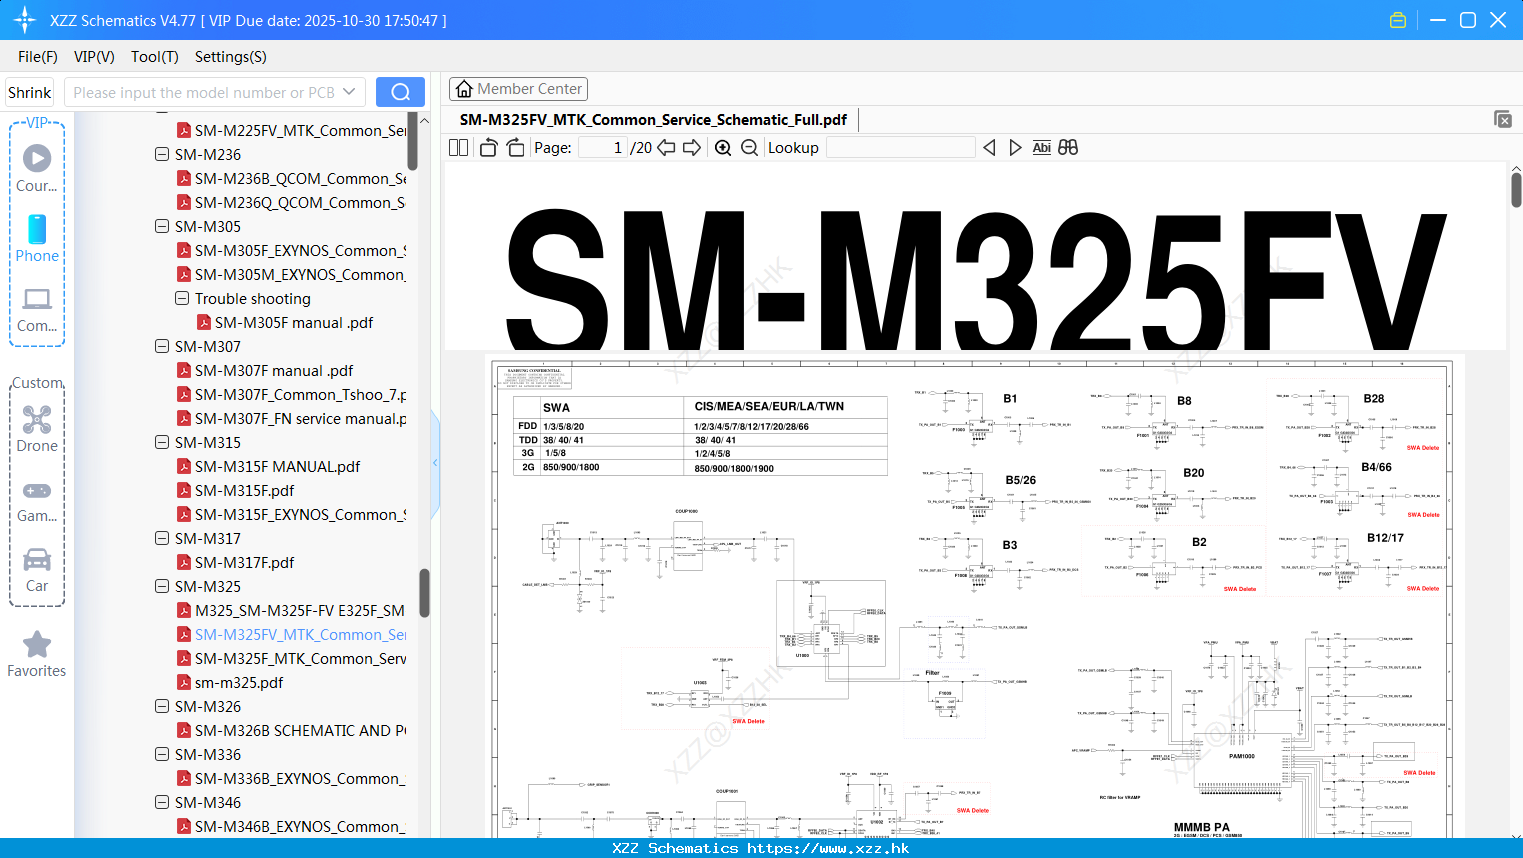Open sm-m325.pdf file
The image size is (1523, 858).
pyautogui.click(x=239, y=682)
